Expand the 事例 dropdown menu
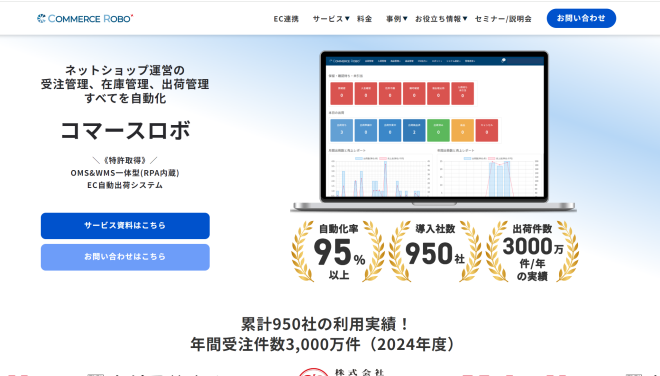660x376 pixels. [397, 19]
